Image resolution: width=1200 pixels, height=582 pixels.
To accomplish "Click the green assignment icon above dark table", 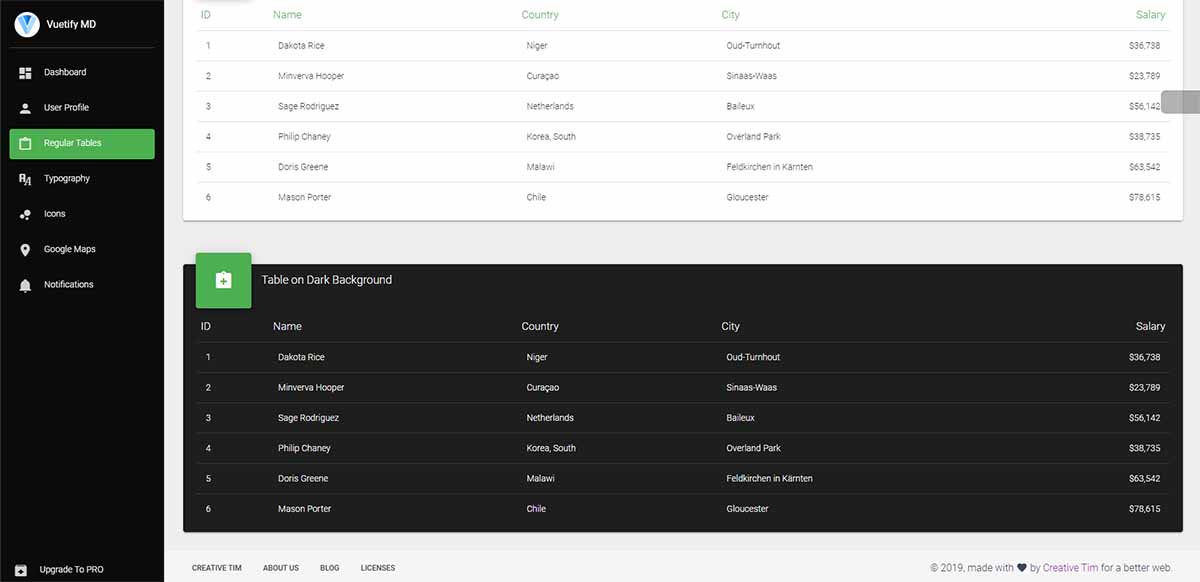I will click(223, 281).
